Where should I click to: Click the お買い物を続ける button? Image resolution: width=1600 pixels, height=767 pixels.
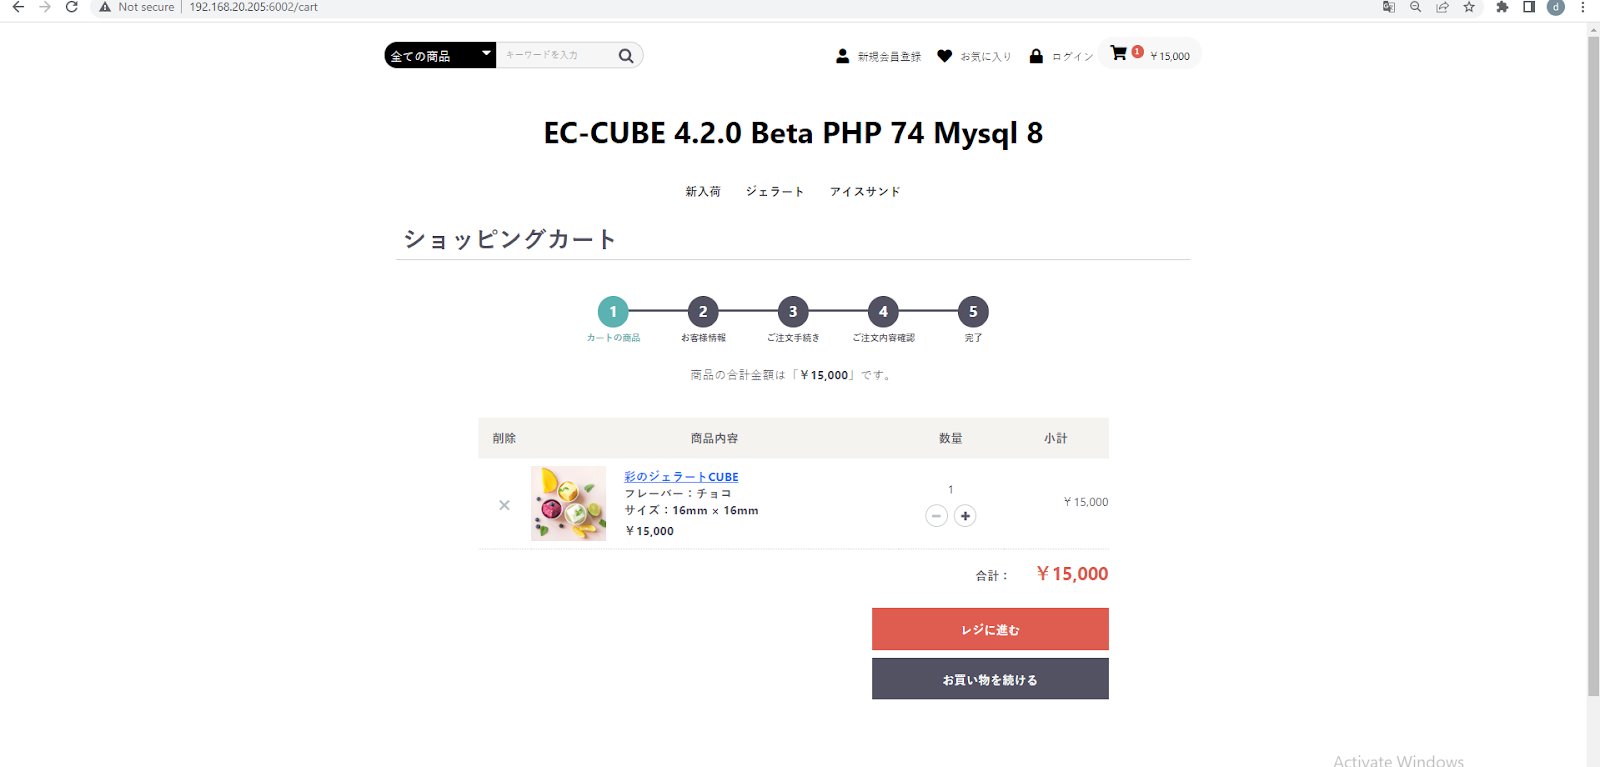[989, 678]
